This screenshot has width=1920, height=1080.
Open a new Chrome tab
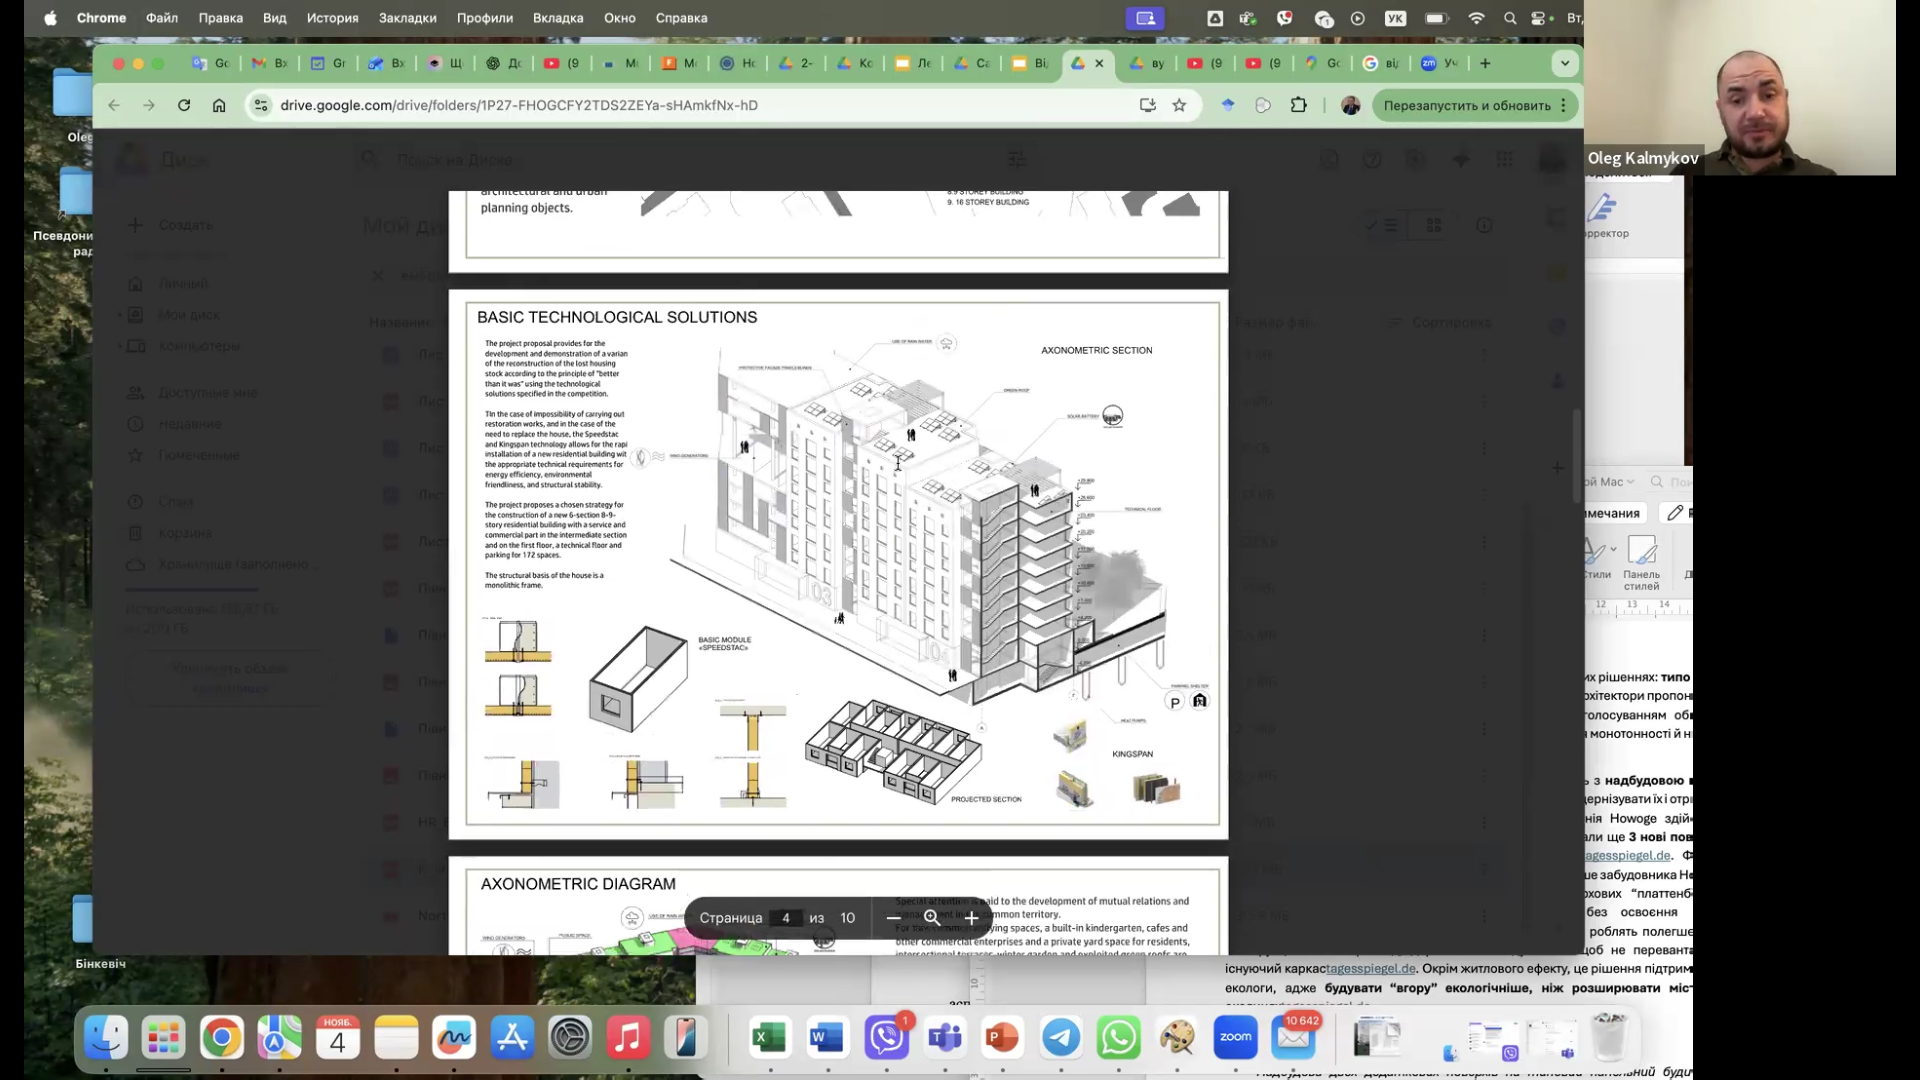[x=1485, y=63]
